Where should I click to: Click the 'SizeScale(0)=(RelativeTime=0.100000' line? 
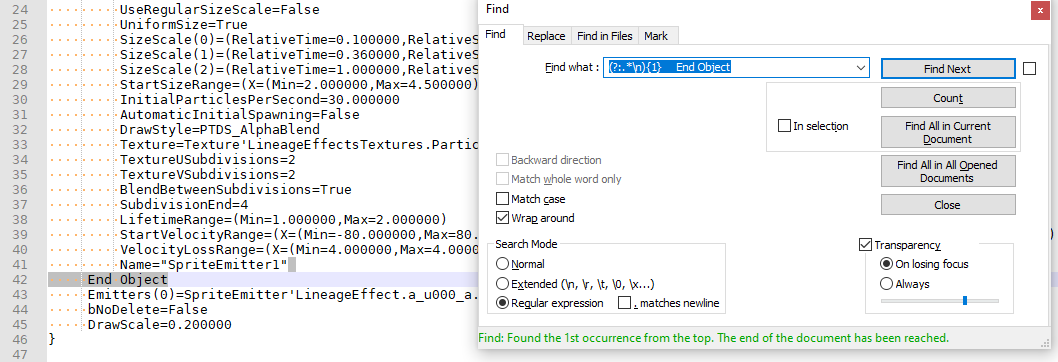point(299,40)
